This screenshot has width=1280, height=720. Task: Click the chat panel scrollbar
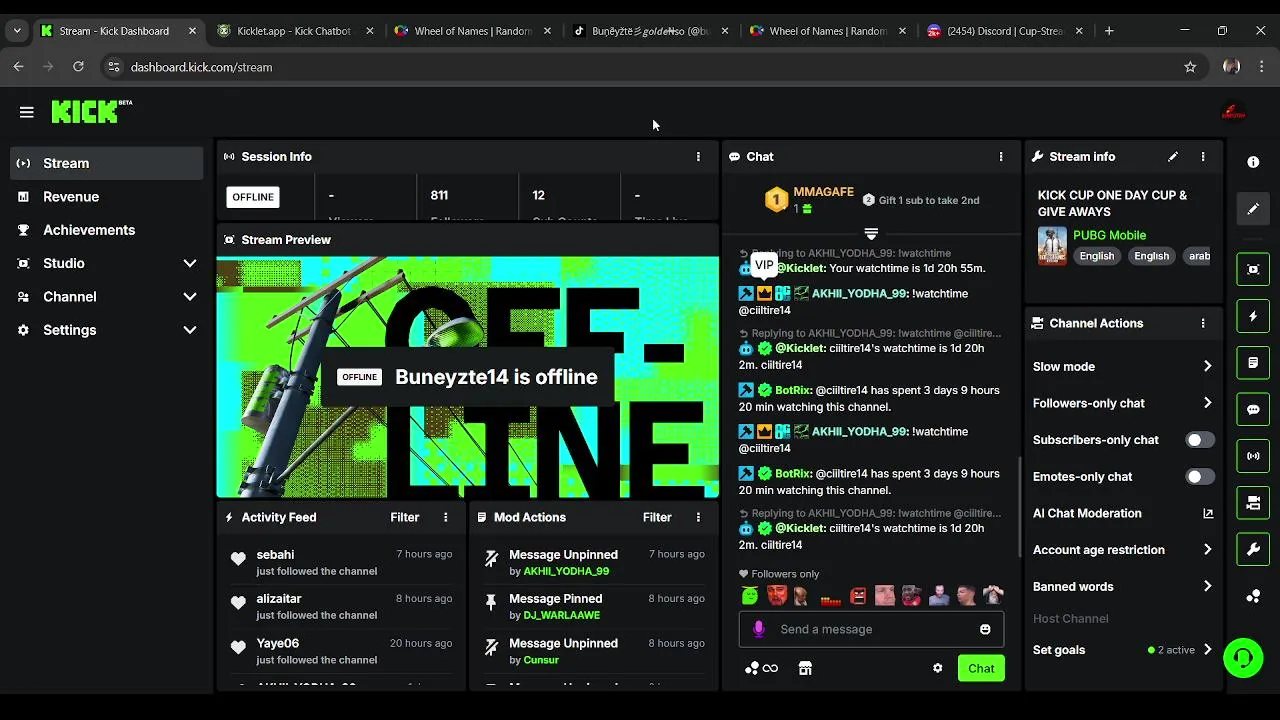[1020, 507]
